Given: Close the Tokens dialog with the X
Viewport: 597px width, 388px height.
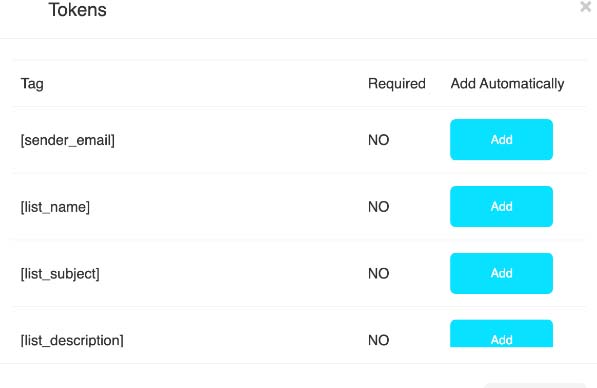Looking at the screenshot, I should click(586, 6).
